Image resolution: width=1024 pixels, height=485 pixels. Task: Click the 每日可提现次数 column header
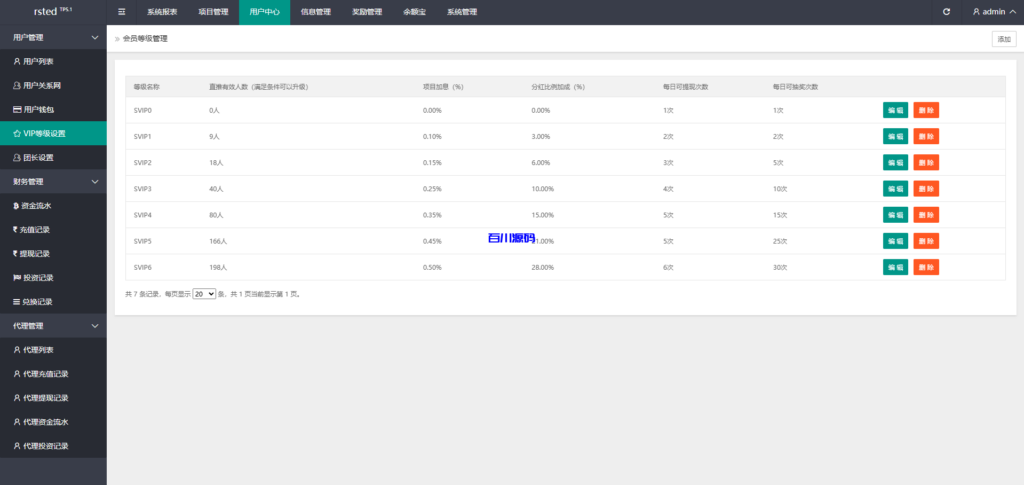tap(686, 86)
